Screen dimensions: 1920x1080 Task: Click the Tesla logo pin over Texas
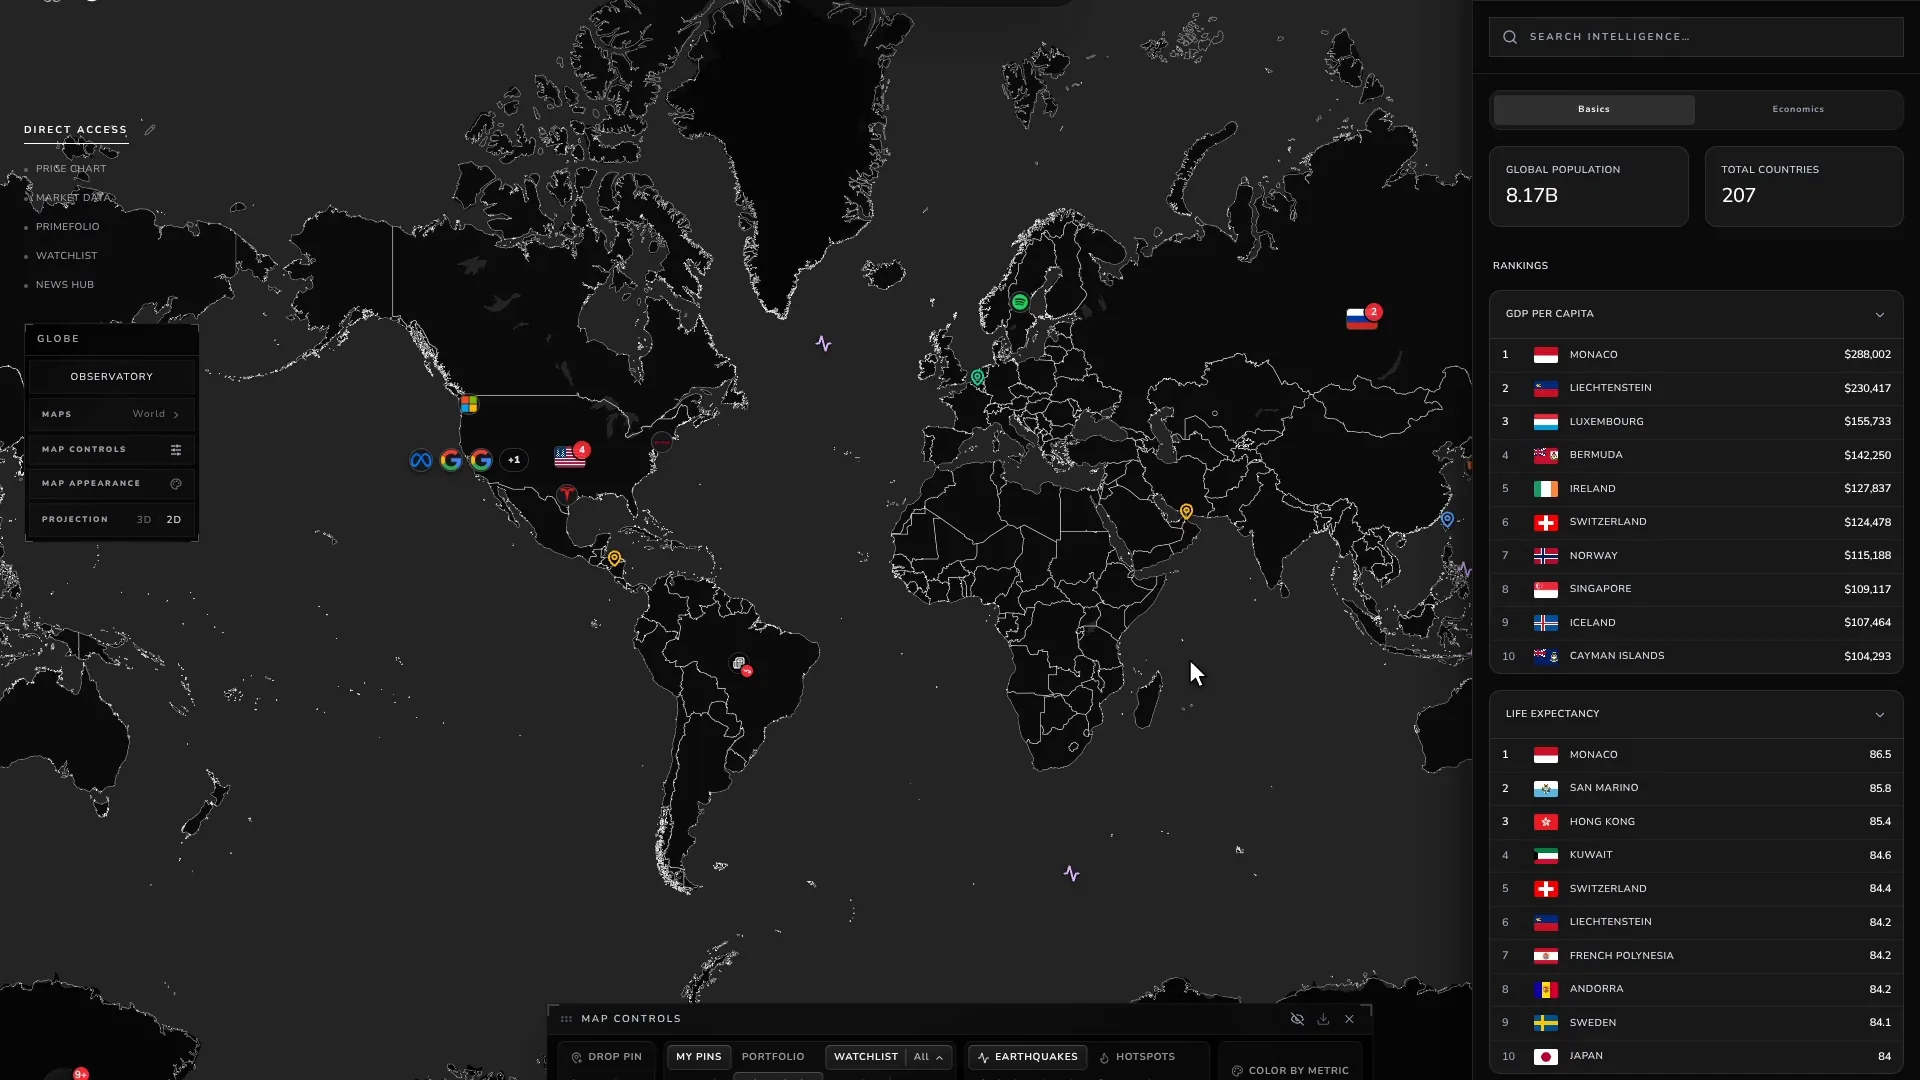[567, 494]
